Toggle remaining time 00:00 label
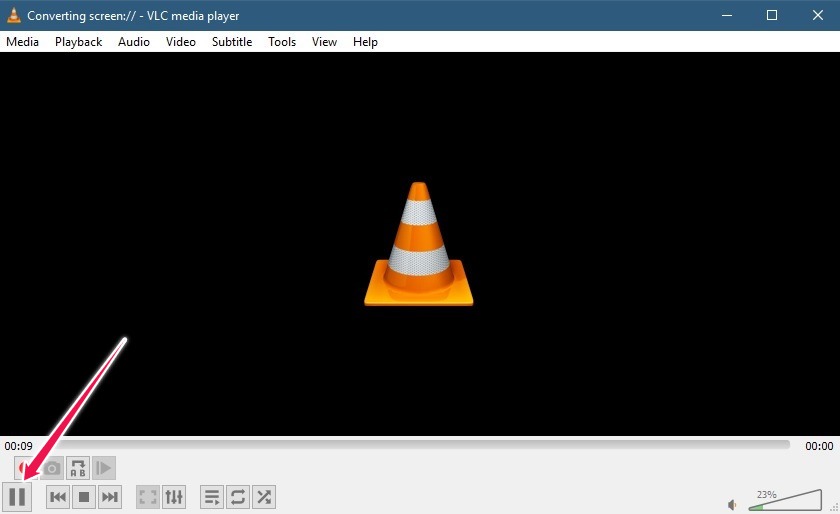This screenshot has width=840, height=514. 819,446
